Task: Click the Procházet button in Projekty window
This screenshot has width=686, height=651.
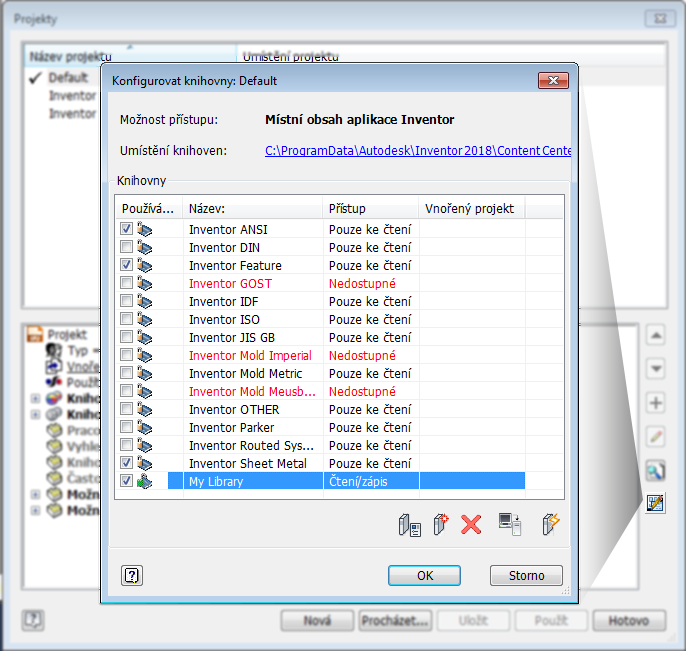Action: click(395, 620)
